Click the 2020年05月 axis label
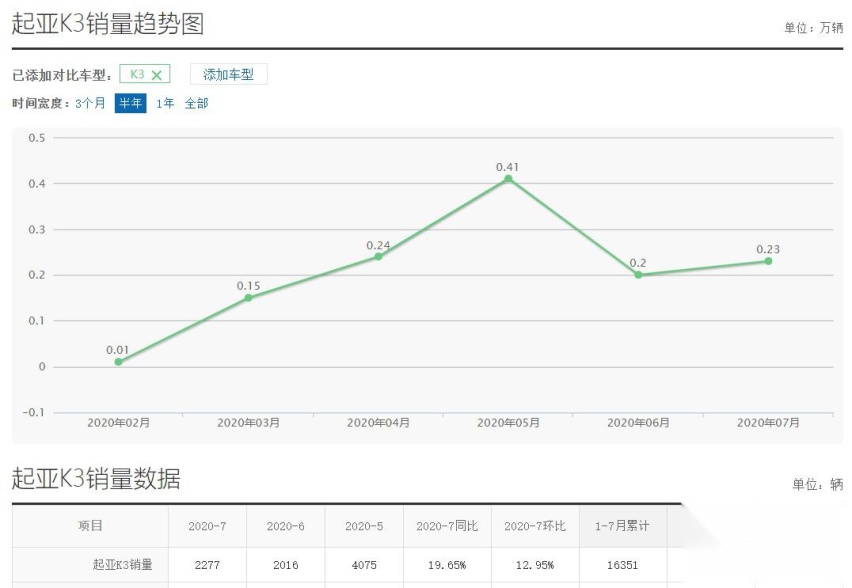852x588 pixels. 508,423
